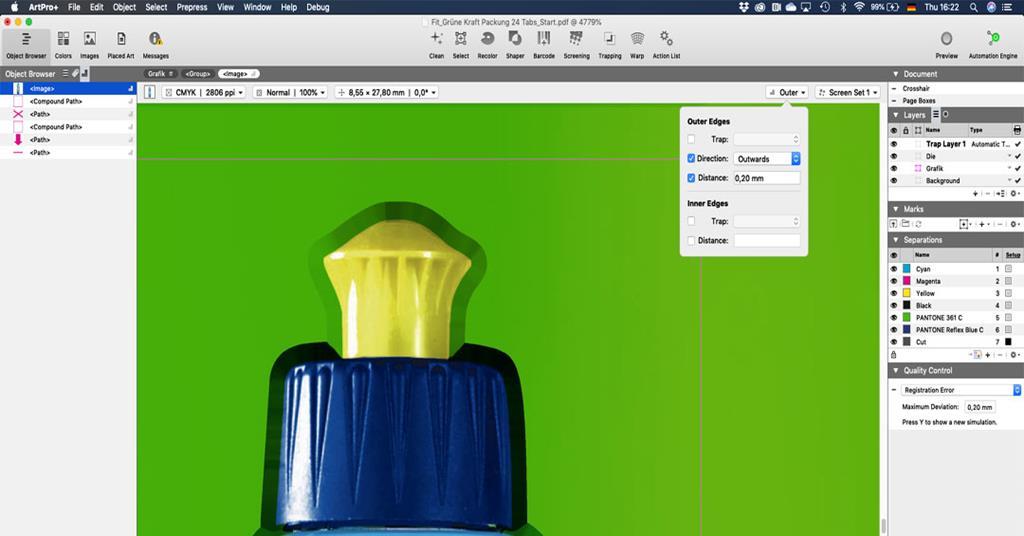This screenshot has width=1024, height=536.
Task: Click the Yellow separation color swatch
Action: coord(906,293)
